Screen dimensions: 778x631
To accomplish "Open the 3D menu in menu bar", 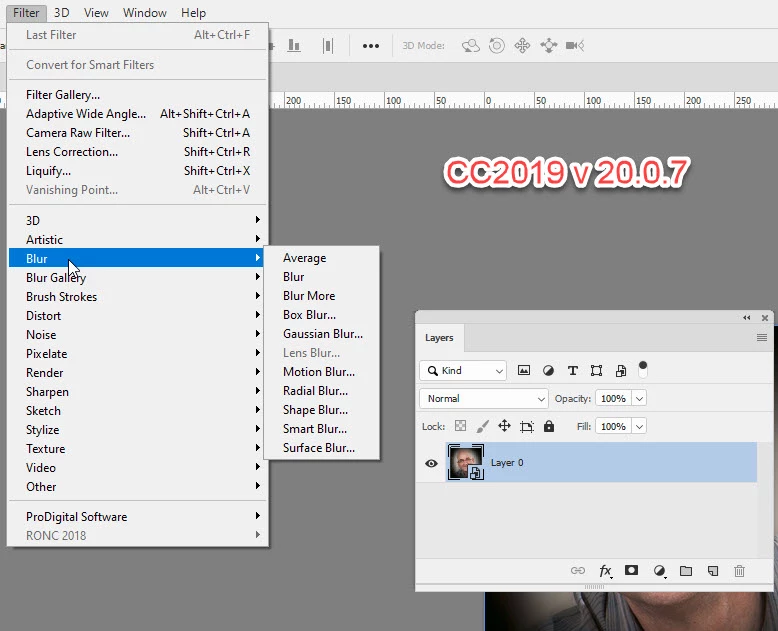I will pyautogui.click(x=62, y=12).
